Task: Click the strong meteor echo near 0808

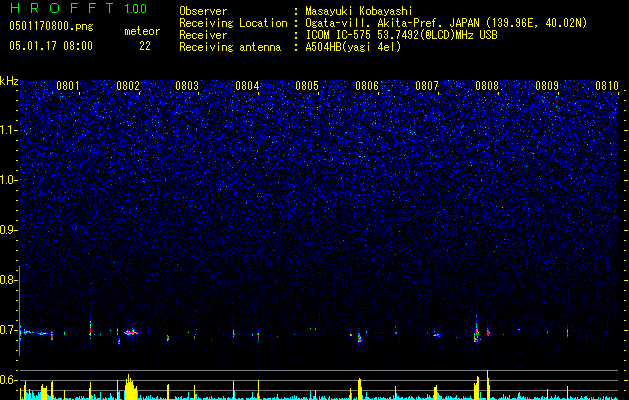Action: tap(477, 333)
